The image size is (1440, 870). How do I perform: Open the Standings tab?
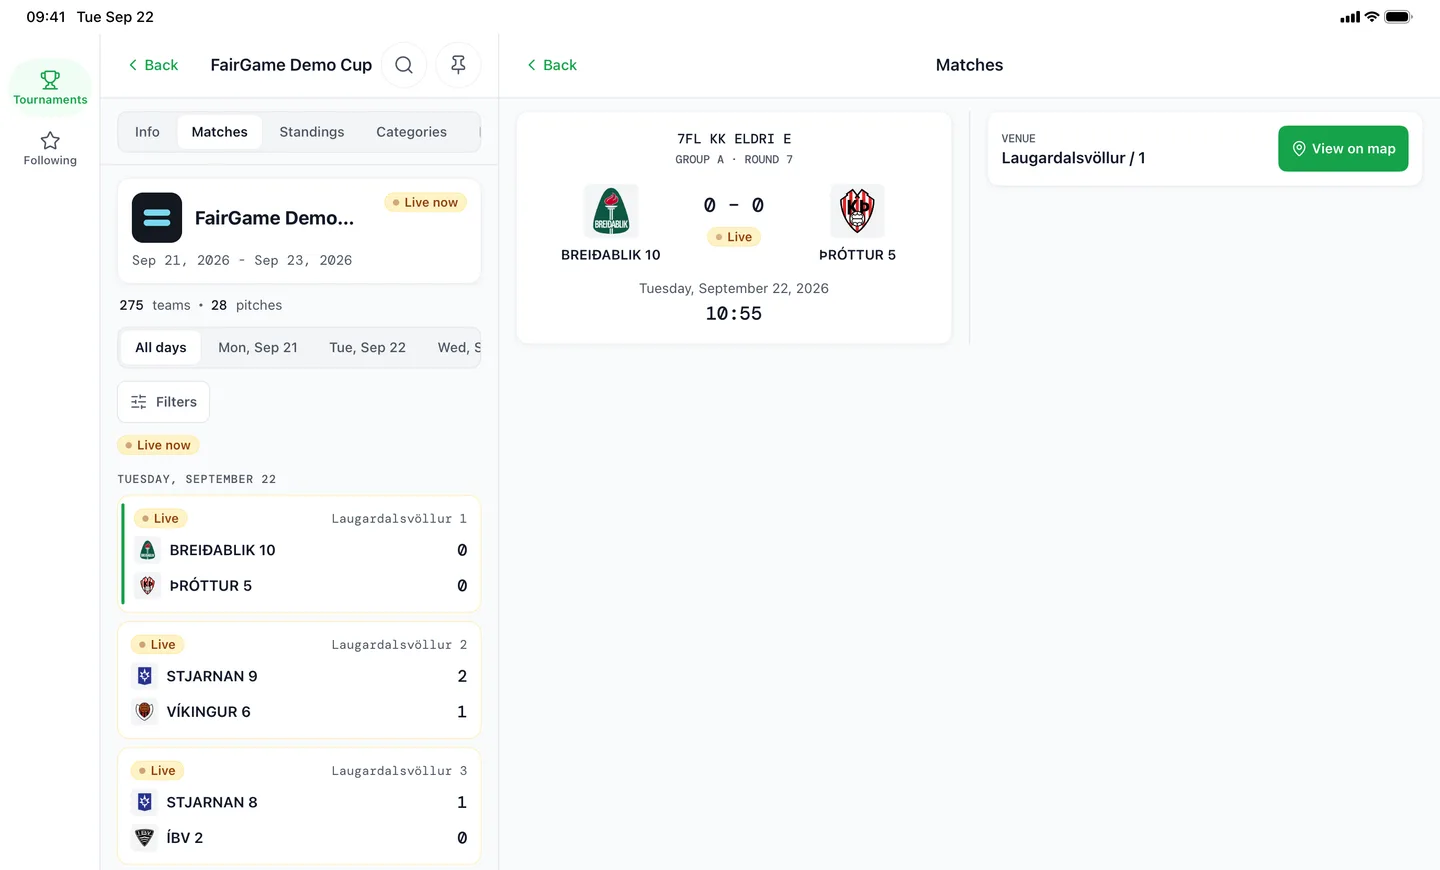(x=312, y=132)
